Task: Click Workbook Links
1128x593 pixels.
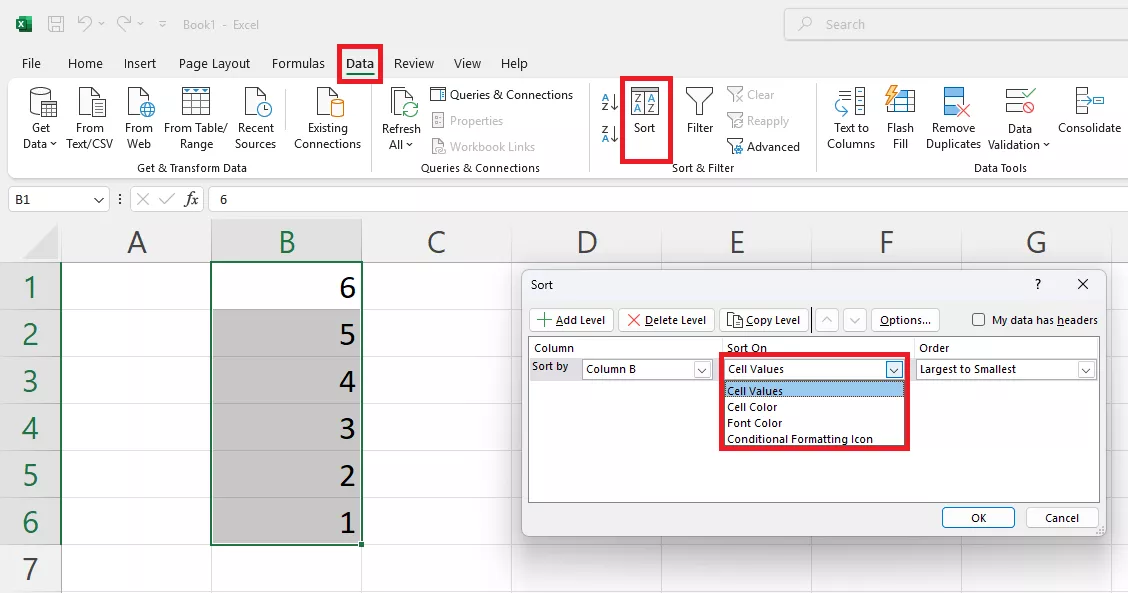Action: (x=483, y=147)
